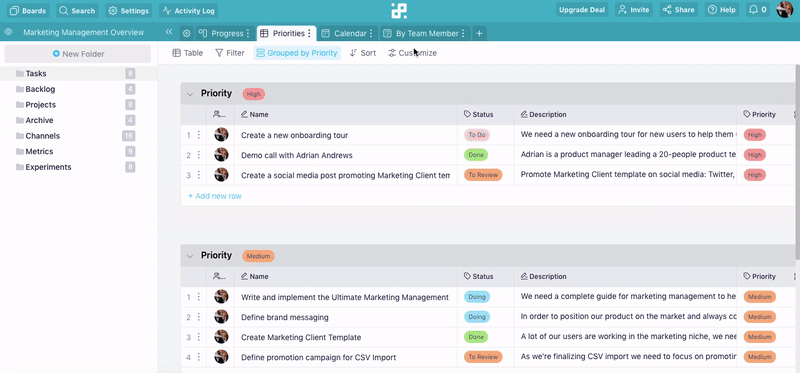The image size is (800, 373).
Task: Open the Activity Log
Action: (x=188, y=10)
